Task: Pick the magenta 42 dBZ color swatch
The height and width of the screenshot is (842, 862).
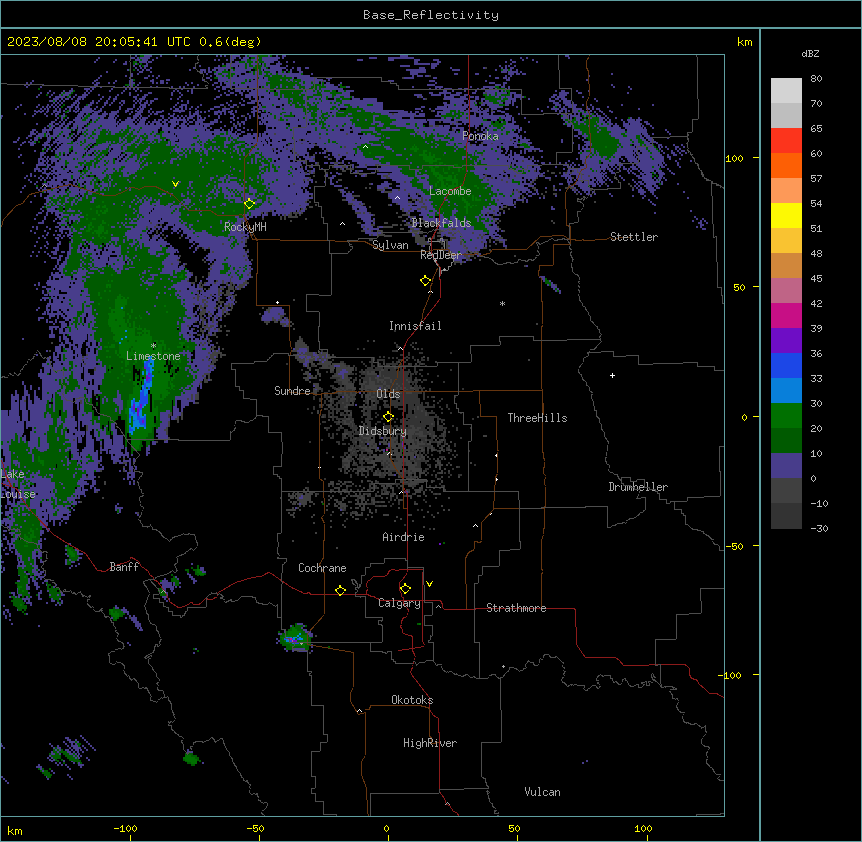Action: pyautogui.click(x=786, y=315)
